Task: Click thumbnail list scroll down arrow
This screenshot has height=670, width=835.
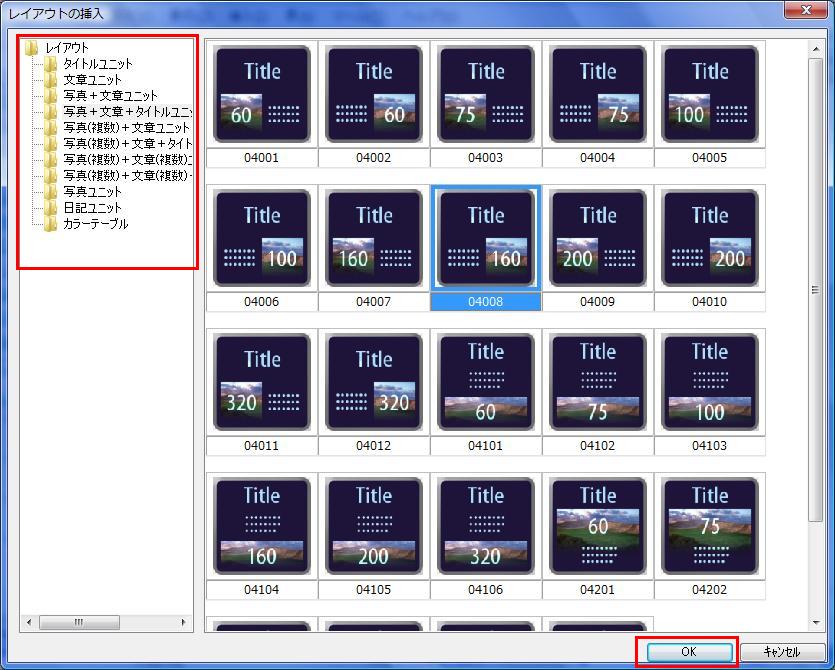Action: (x=816, y=622)
